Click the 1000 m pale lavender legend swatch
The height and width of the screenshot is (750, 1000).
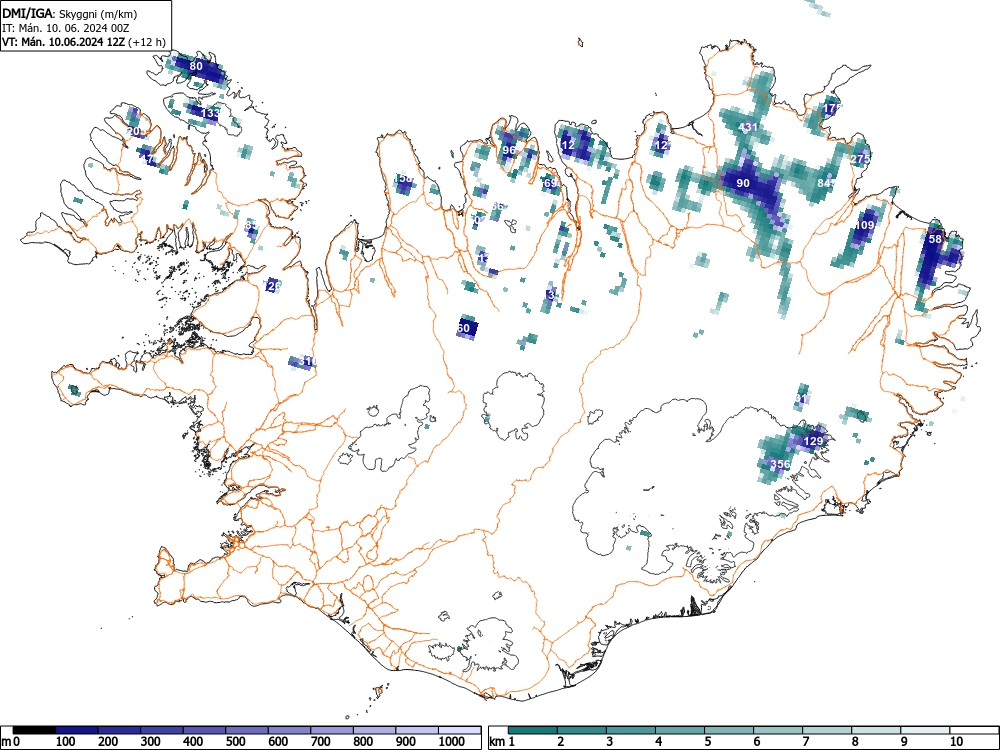(x=459, y=730)
